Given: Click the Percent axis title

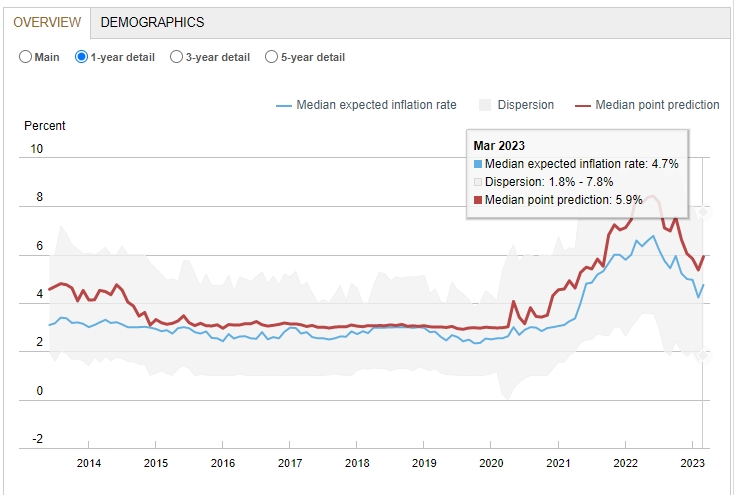Looking at the screenshot, I should click(45, 126).
